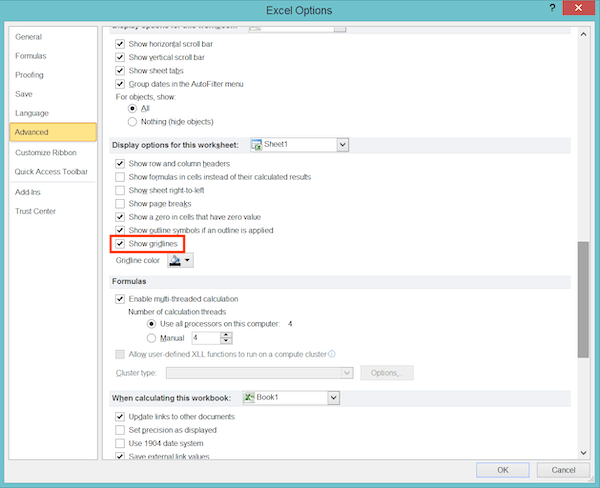
Task: Open the General options category
Action: point(29,37)
